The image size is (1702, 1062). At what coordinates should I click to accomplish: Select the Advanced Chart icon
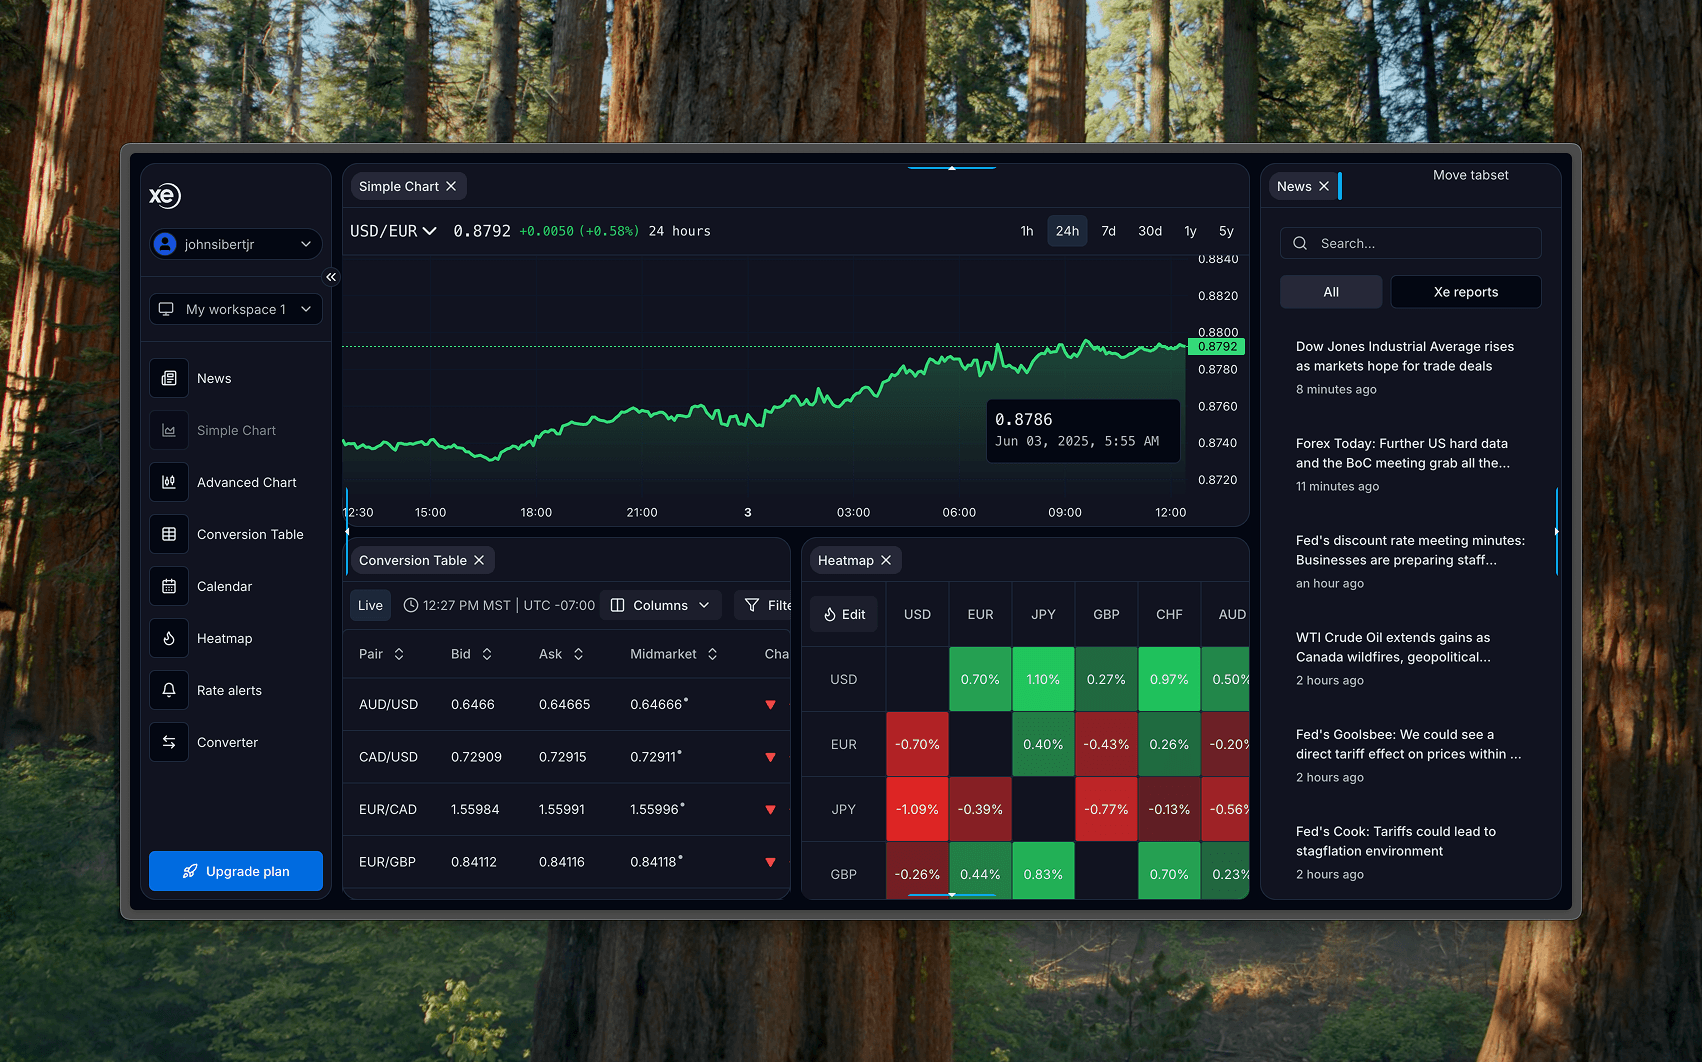168,482
